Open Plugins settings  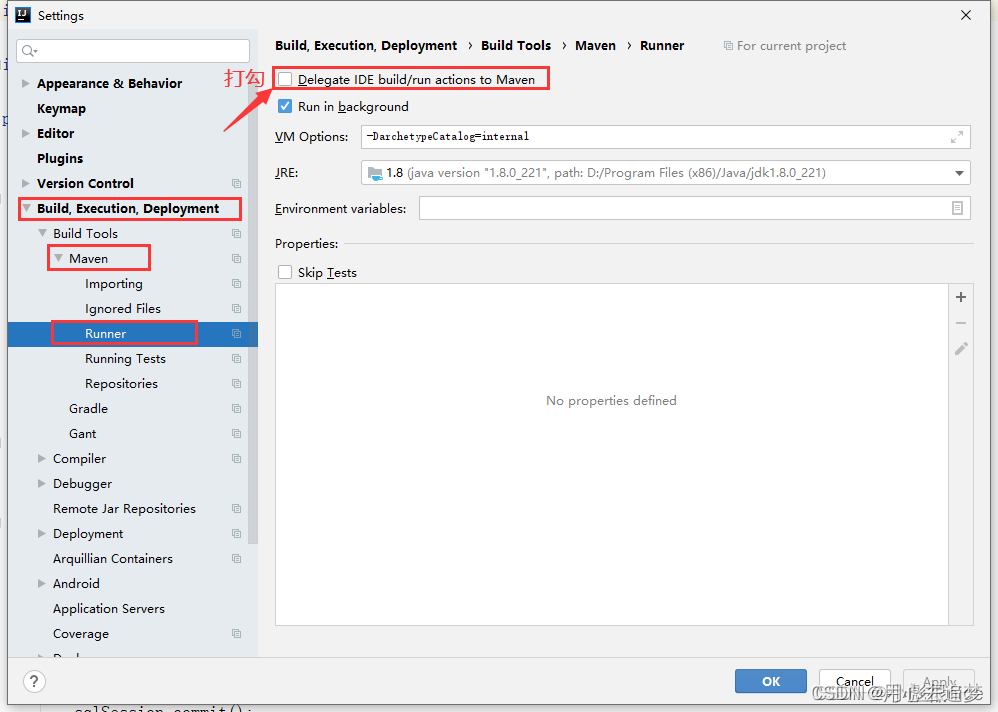click(x=60, y=158)
